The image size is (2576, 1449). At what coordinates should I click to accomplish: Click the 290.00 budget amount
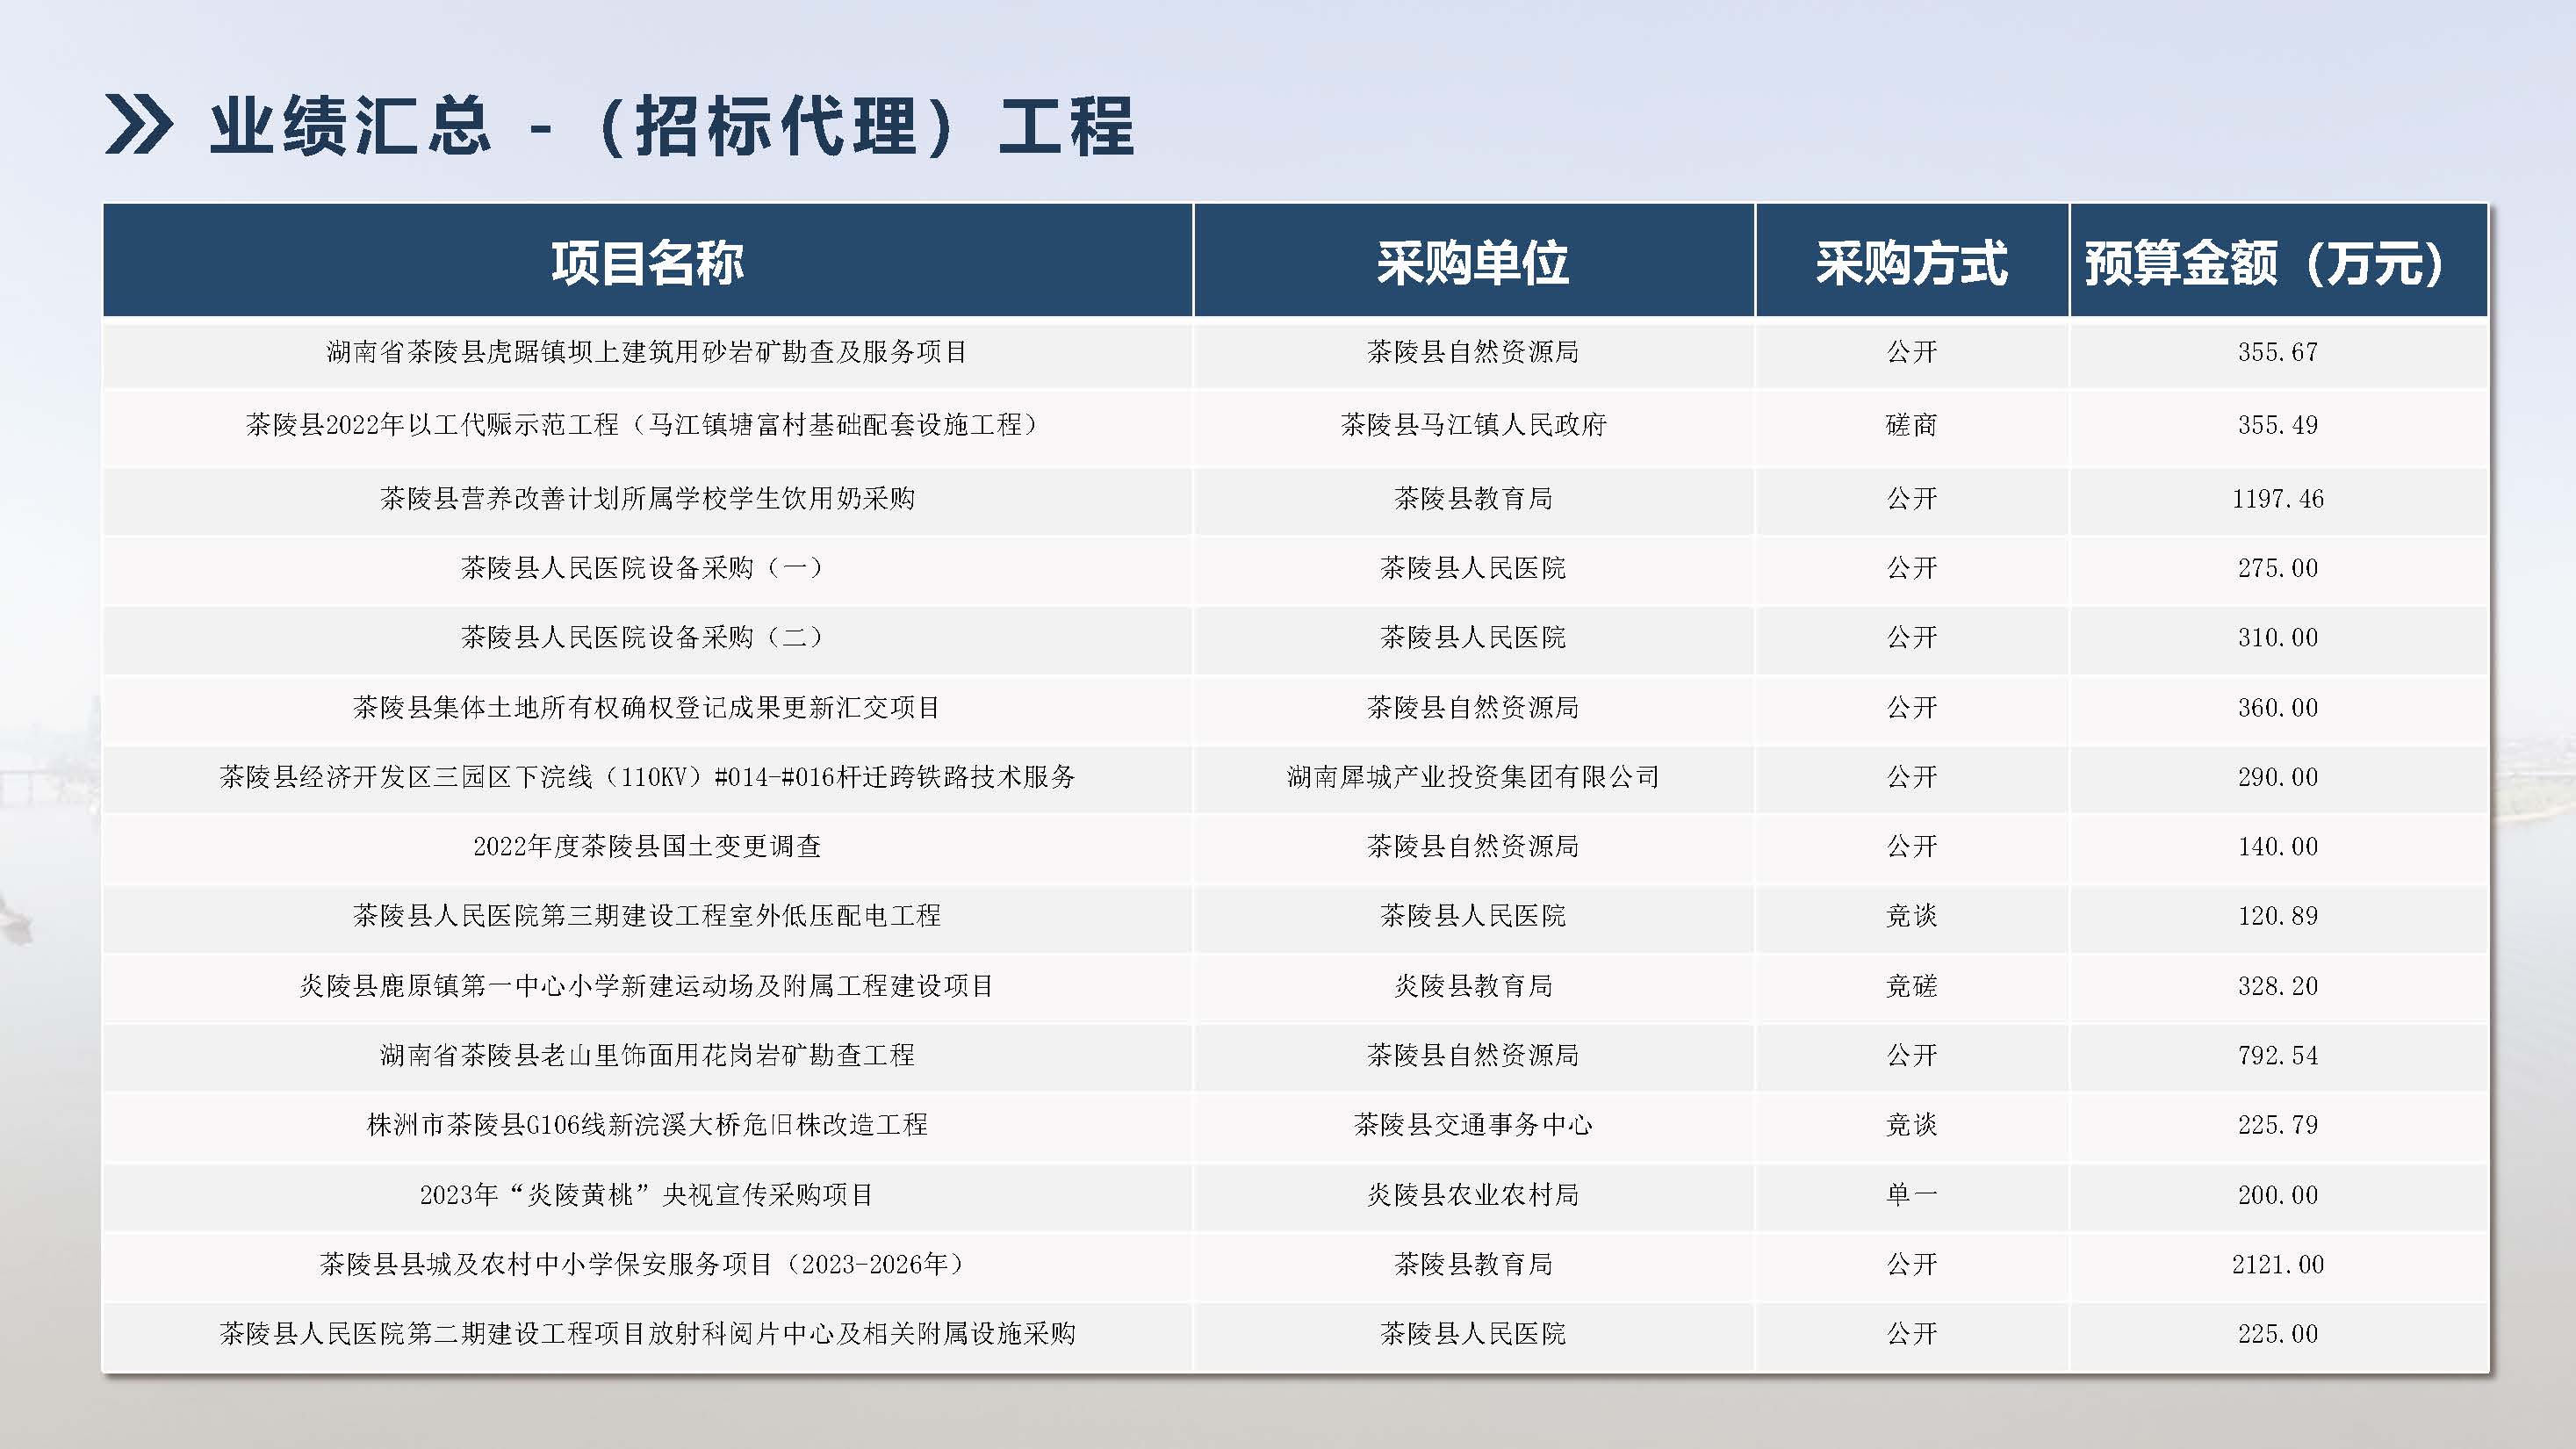[2277, 777]
